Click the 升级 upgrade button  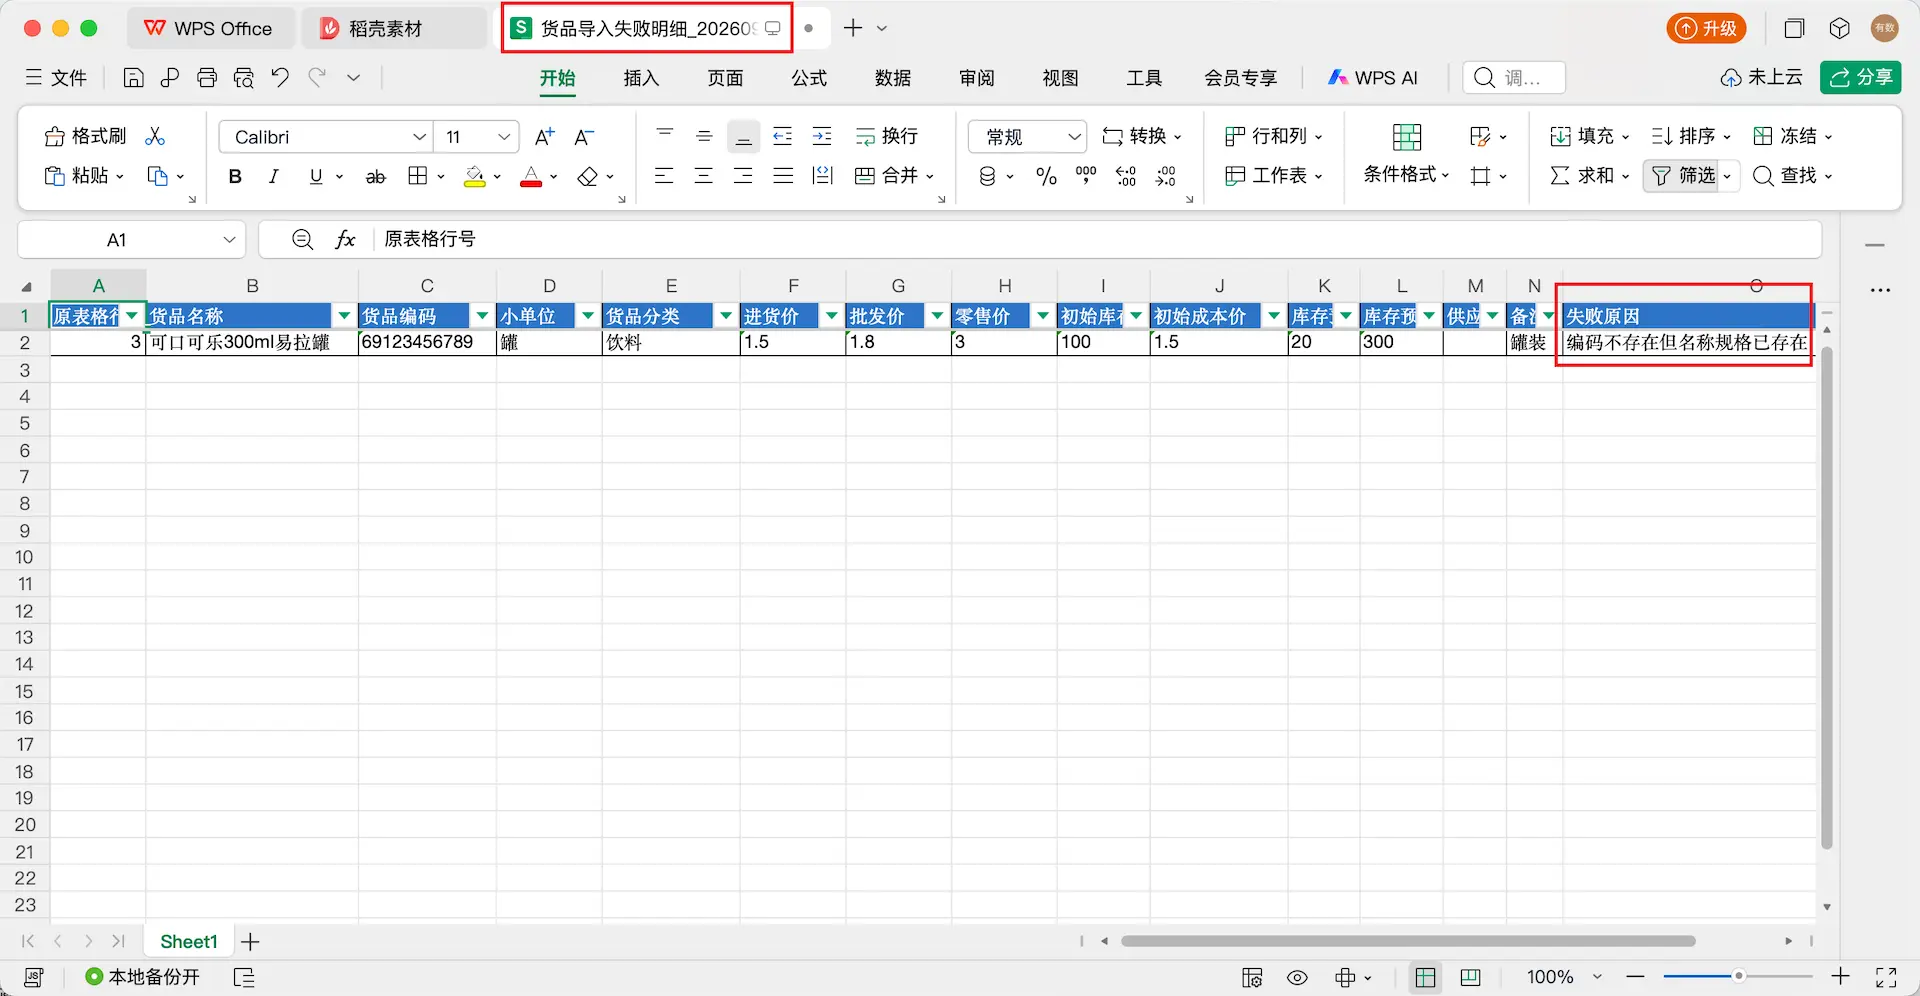1706,28
